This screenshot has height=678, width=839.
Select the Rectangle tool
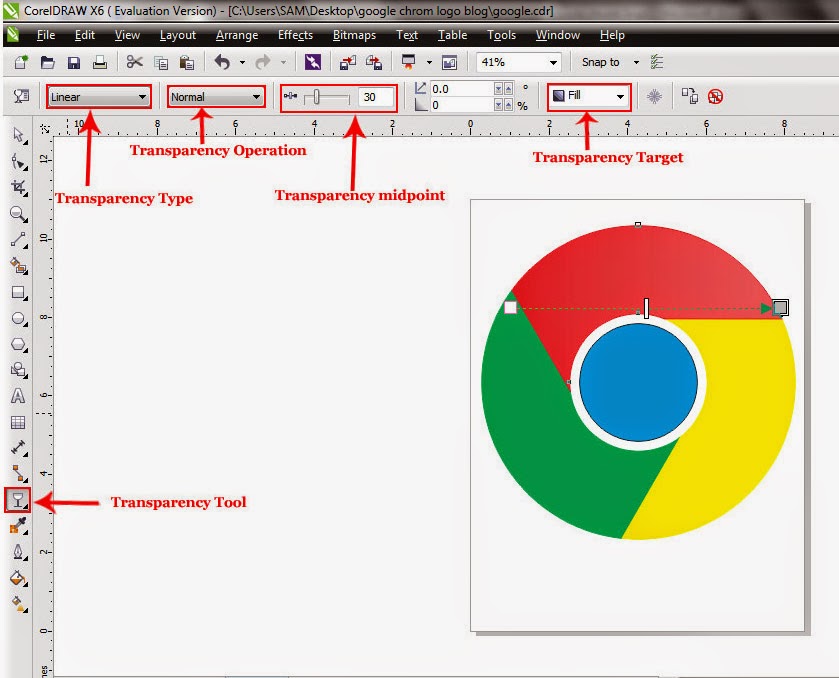tap(19, 292)
